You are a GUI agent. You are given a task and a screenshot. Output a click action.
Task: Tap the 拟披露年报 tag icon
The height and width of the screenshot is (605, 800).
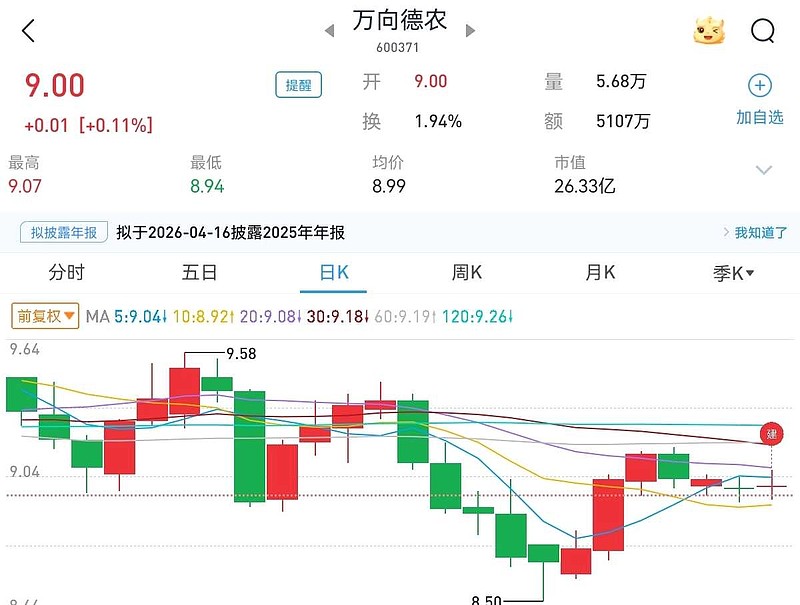coord(64,233)
